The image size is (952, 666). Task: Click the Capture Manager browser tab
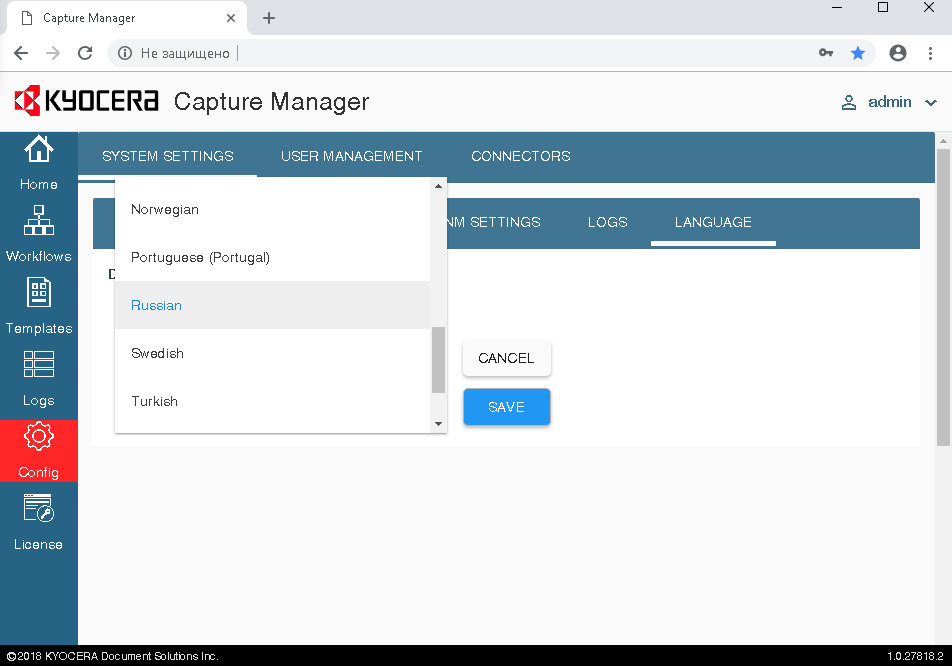click(128, 18)
